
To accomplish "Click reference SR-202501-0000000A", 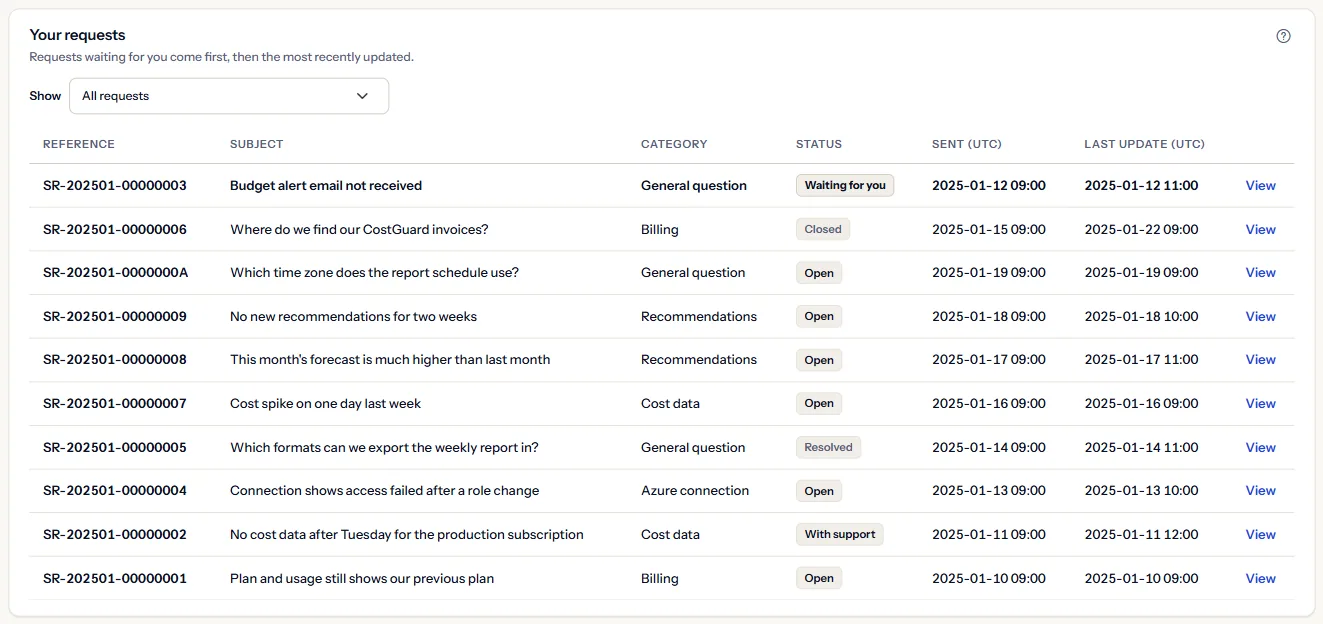I will (x=115, y=272).
